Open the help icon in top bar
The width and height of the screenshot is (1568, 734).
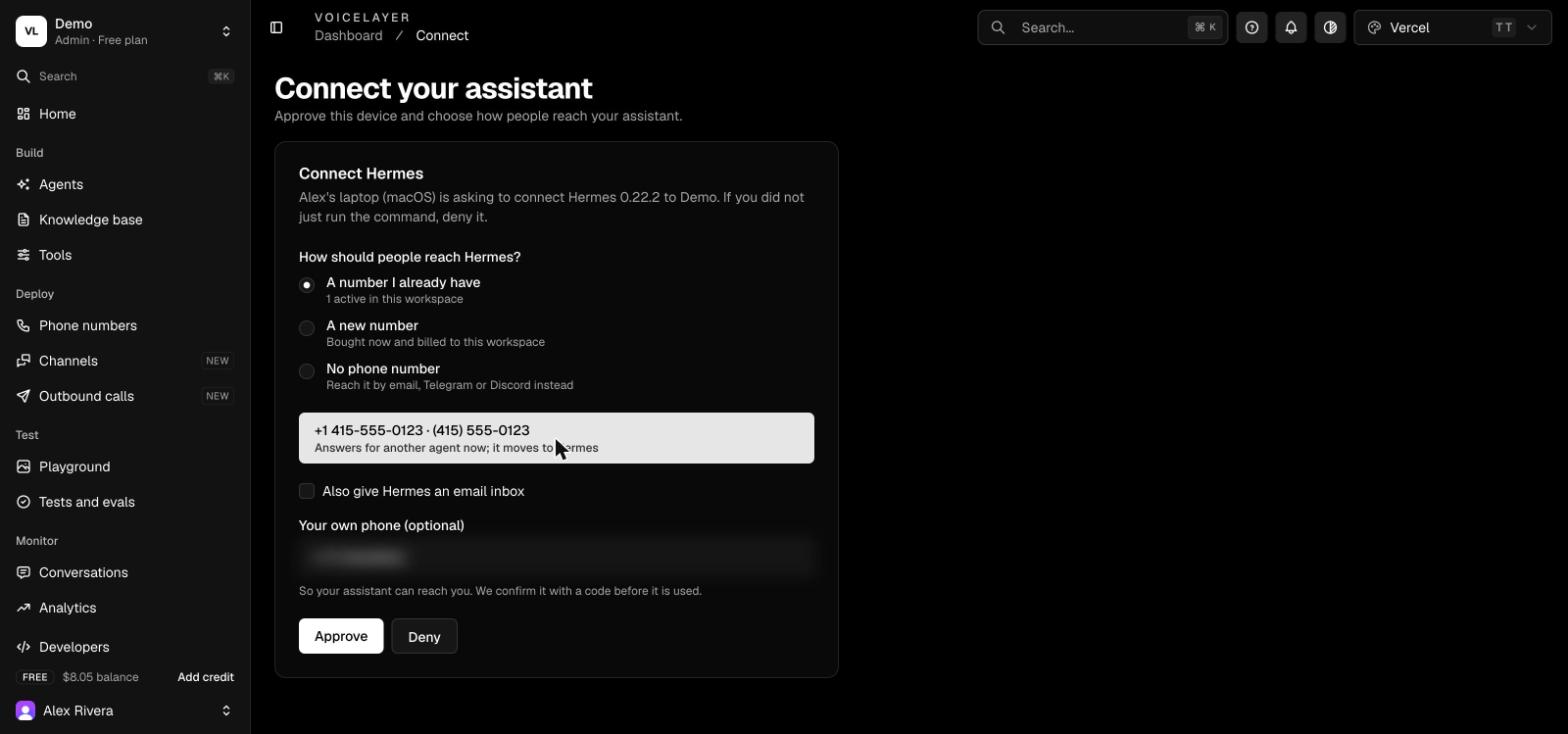tap(1252, 28)
